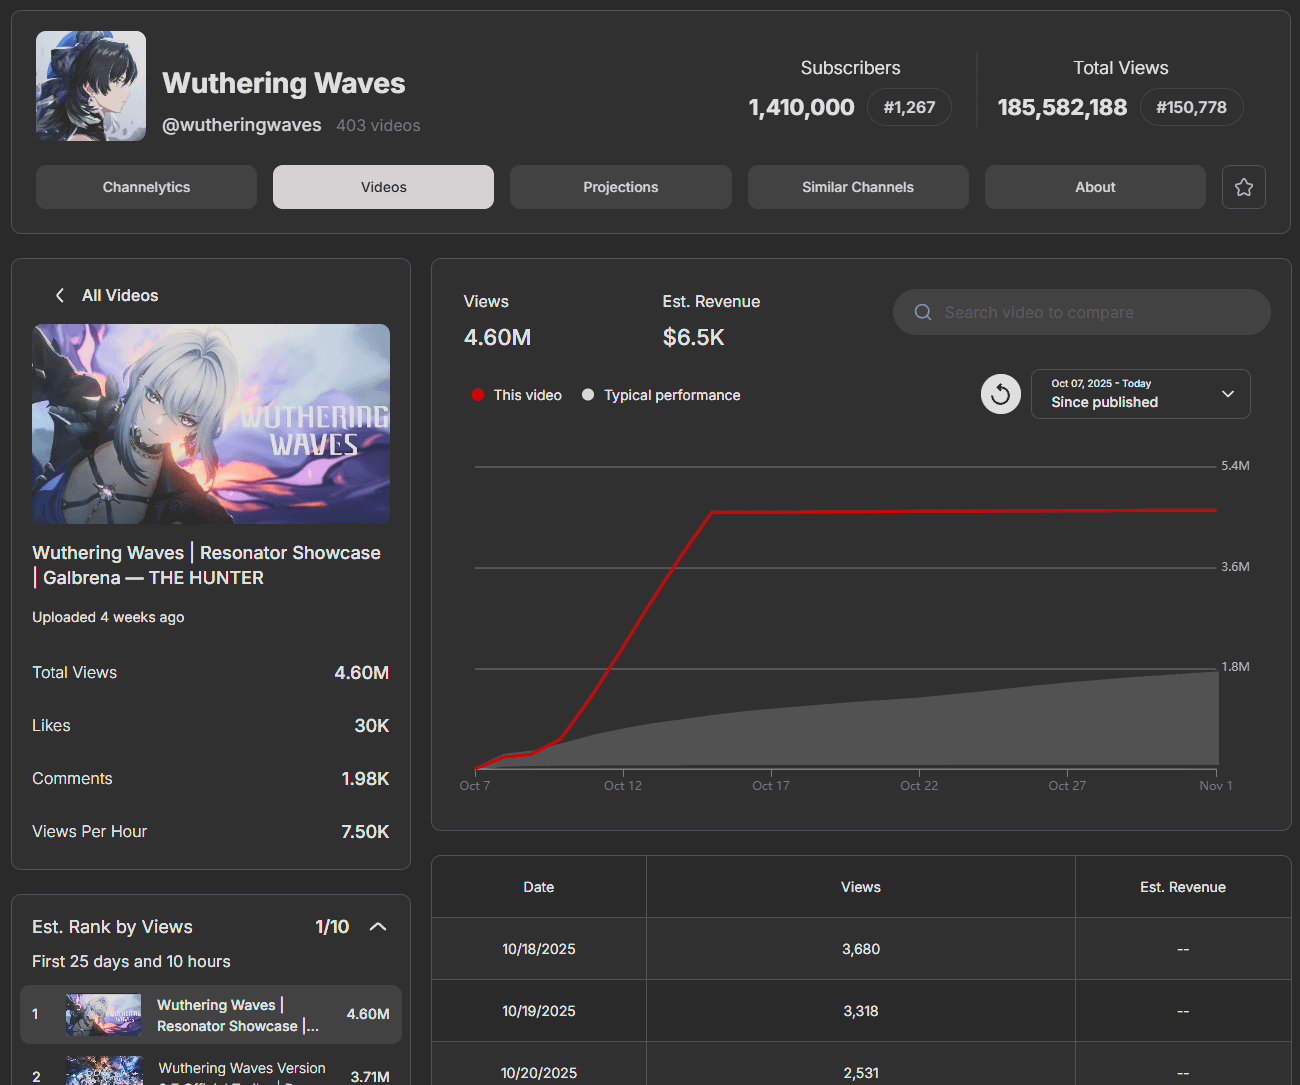Click the 5.4M chart axis label
The image size is (1300, 1085).
[x=1235, y=466]
